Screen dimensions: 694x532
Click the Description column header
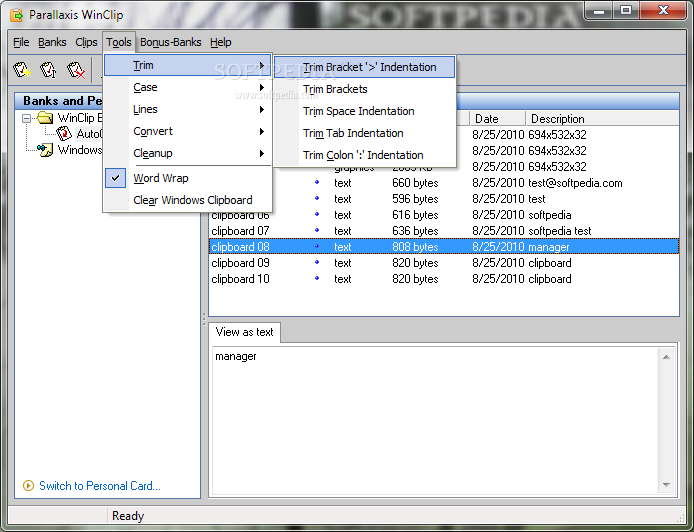602,119
